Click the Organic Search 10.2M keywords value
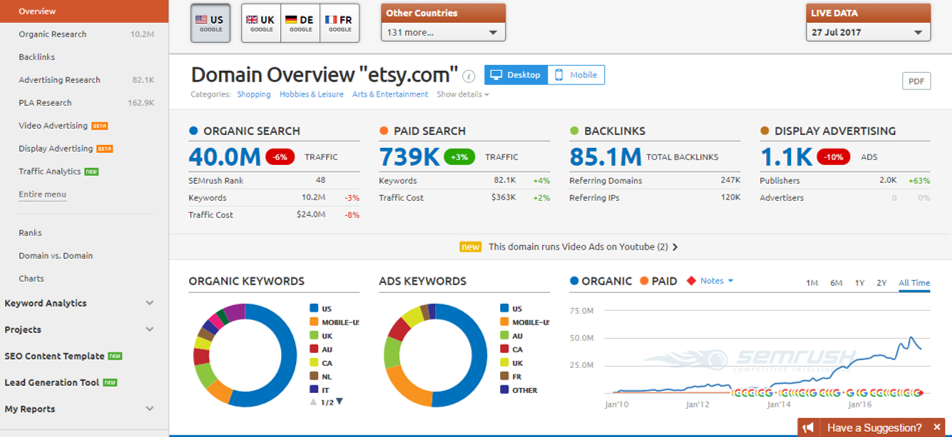The height and width of the screenshot is (437, 952). 312,198
